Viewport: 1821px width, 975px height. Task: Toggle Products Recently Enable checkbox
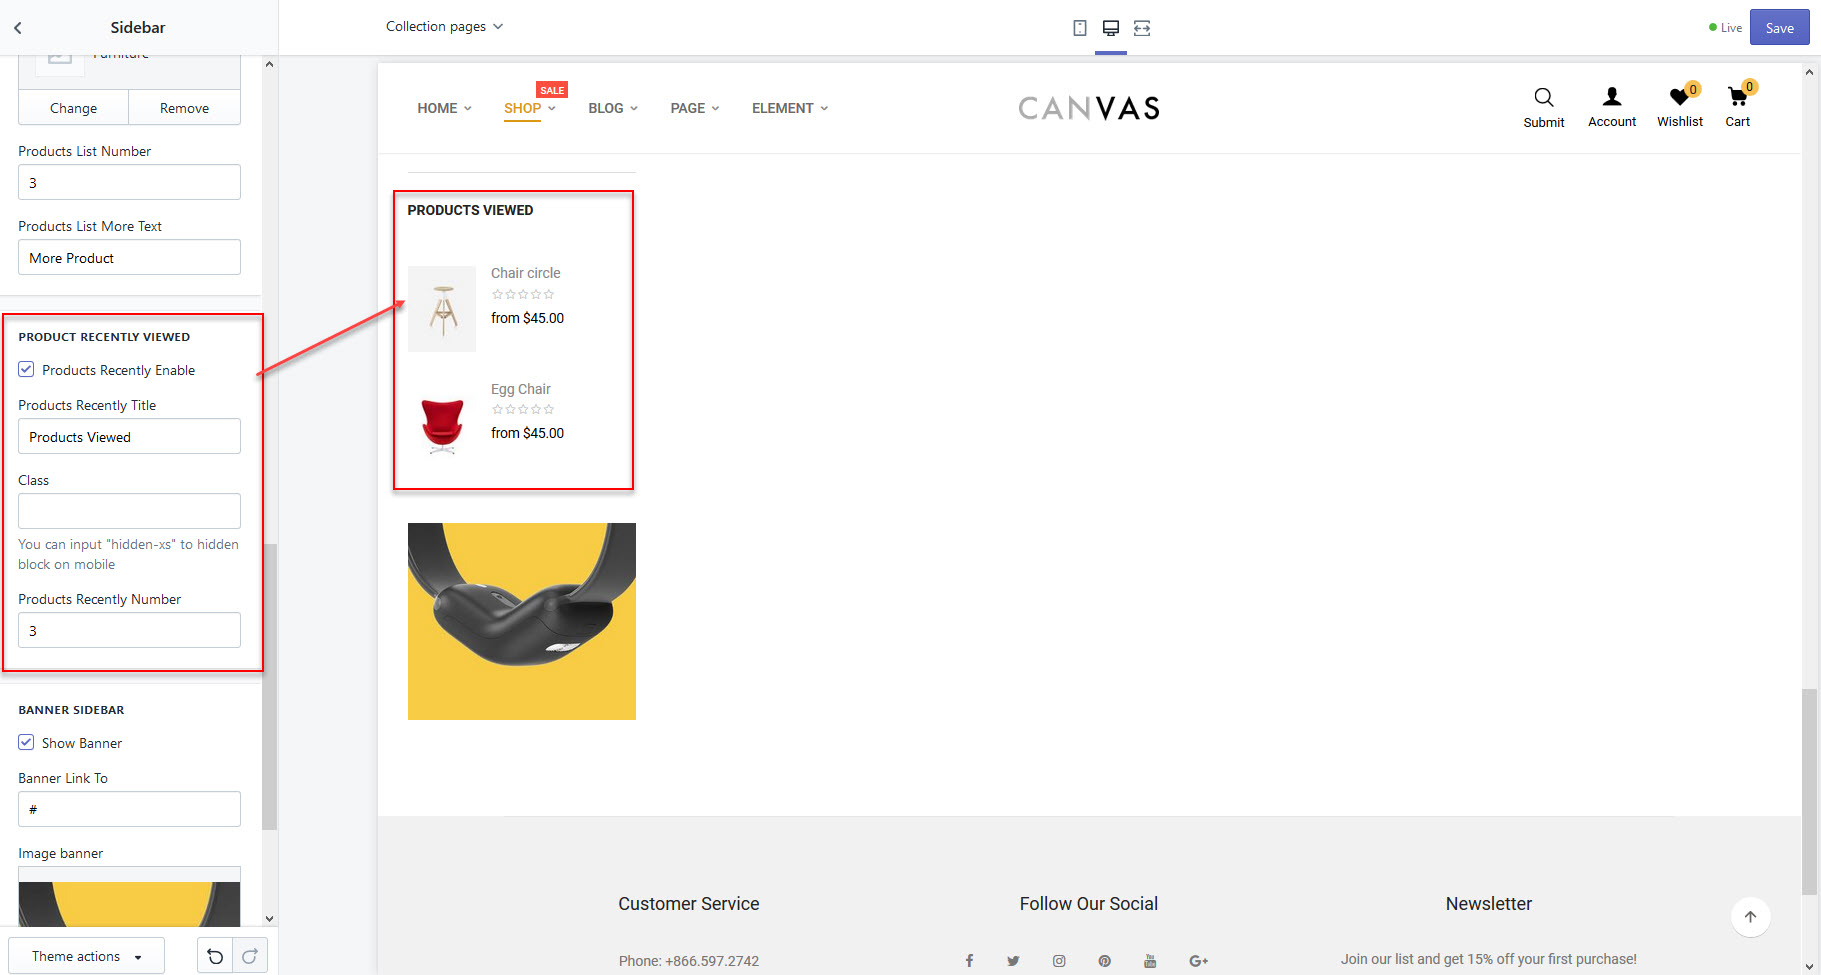click(x=26, y=370)
